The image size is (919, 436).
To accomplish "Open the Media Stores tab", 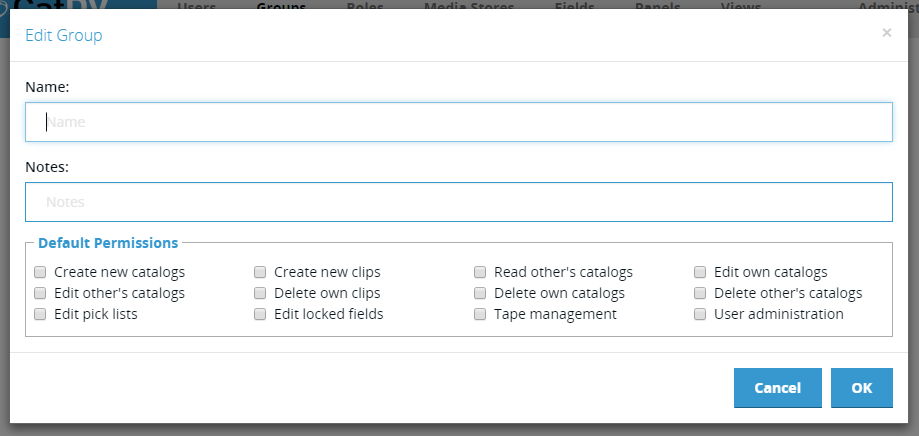I will [469, 6].
